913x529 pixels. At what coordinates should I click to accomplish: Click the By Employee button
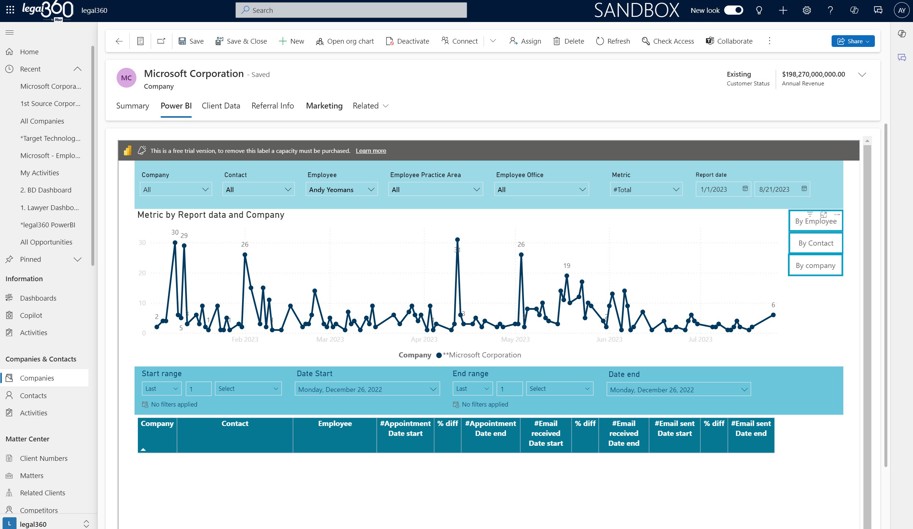[815, 221]
